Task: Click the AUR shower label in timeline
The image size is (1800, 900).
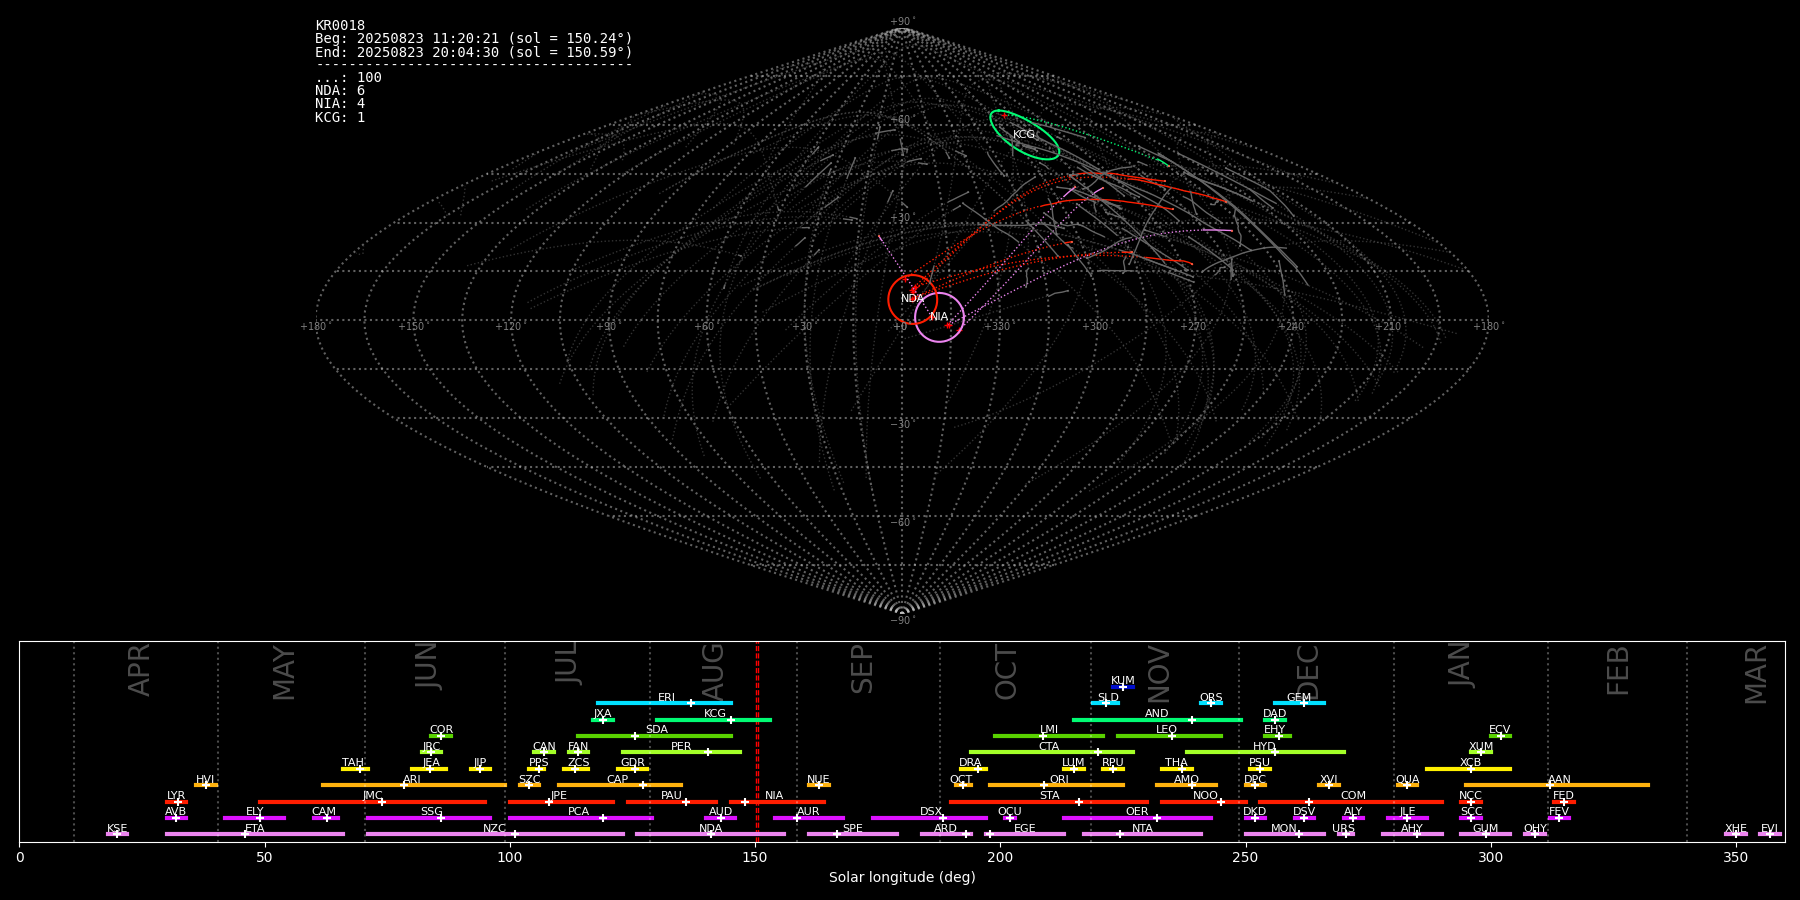Action: pos(809,812)
